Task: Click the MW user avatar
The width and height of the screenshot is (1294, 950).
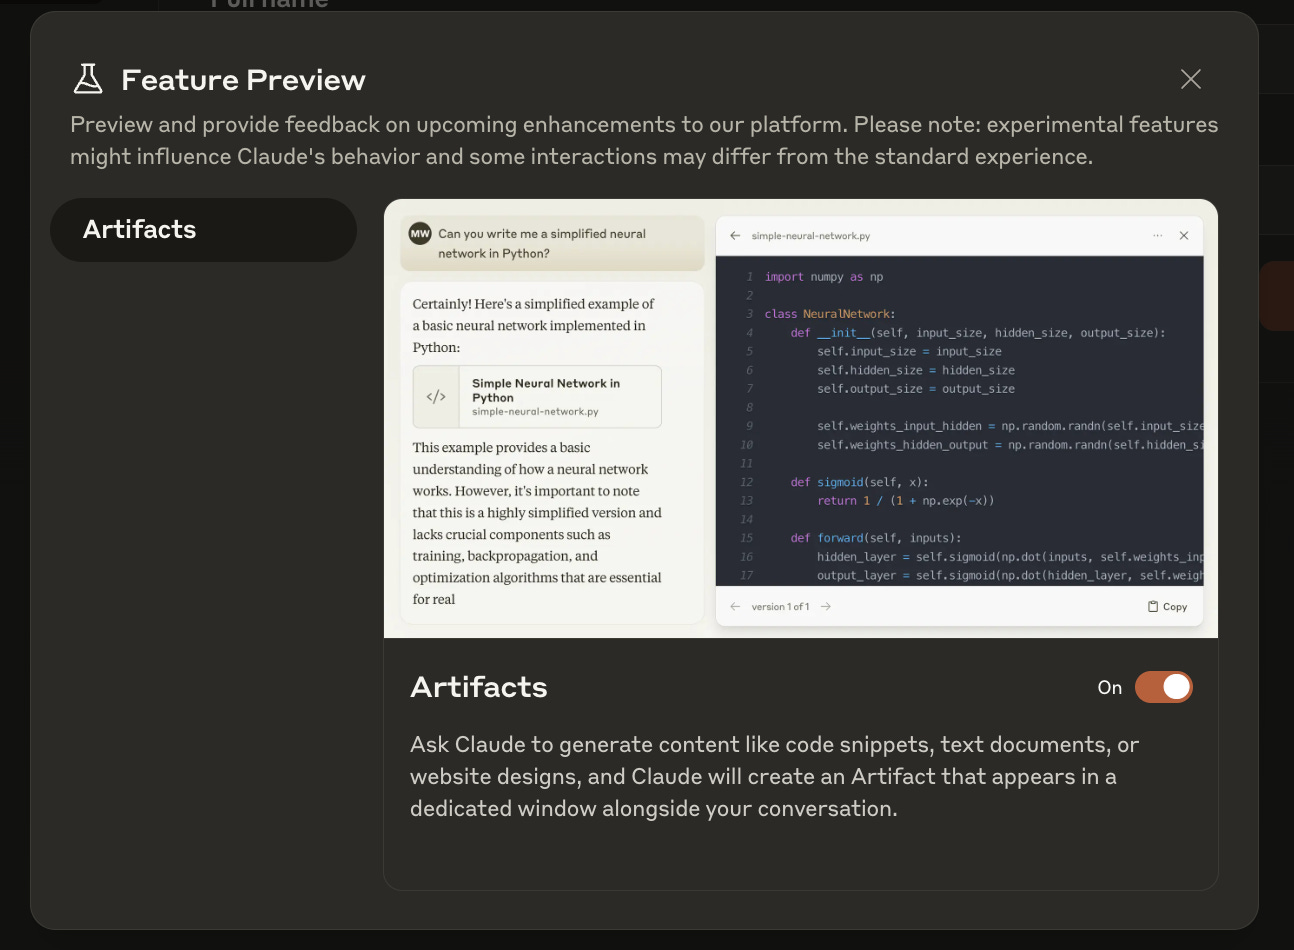Action: pyautogui.click(x=420, y=233)
